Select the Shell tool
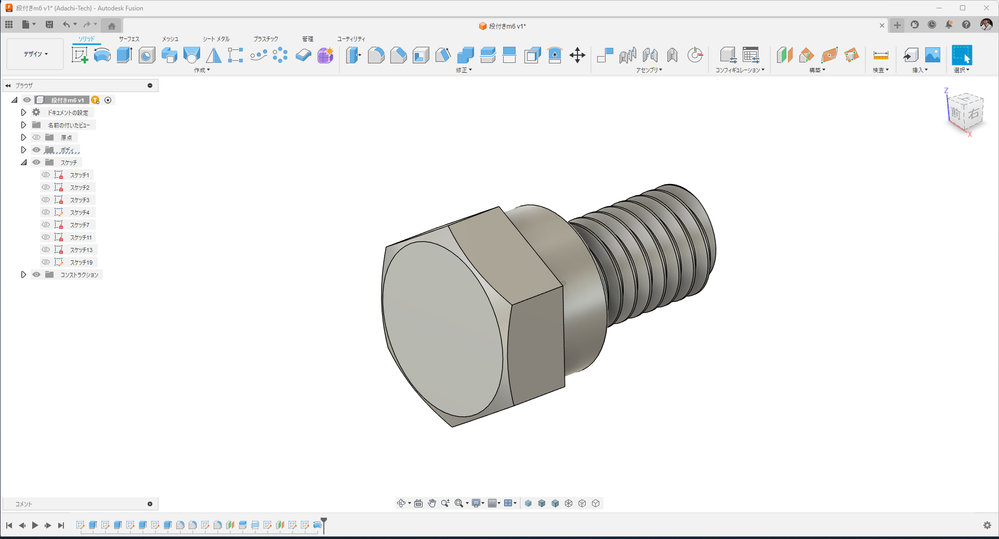This screenshot has width=999, height=539. click(420, 55)
